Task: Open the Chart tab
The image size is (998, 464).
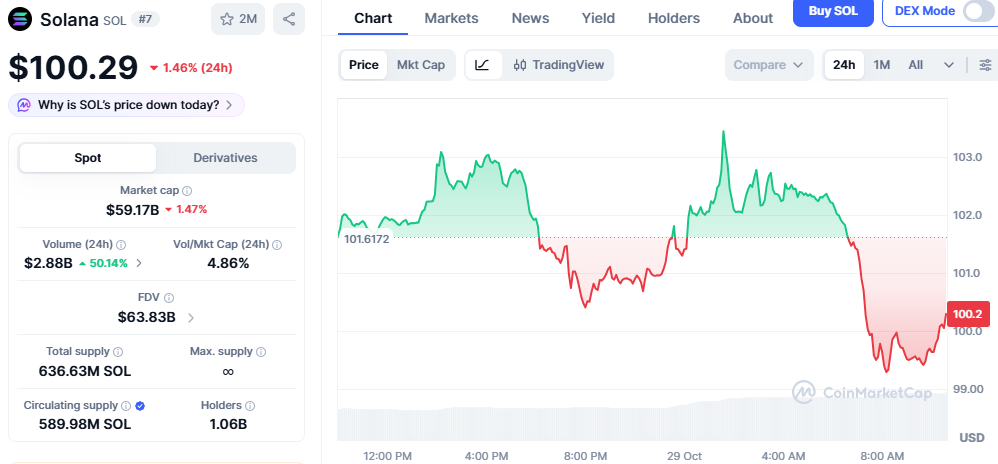Action: point(373,18)
